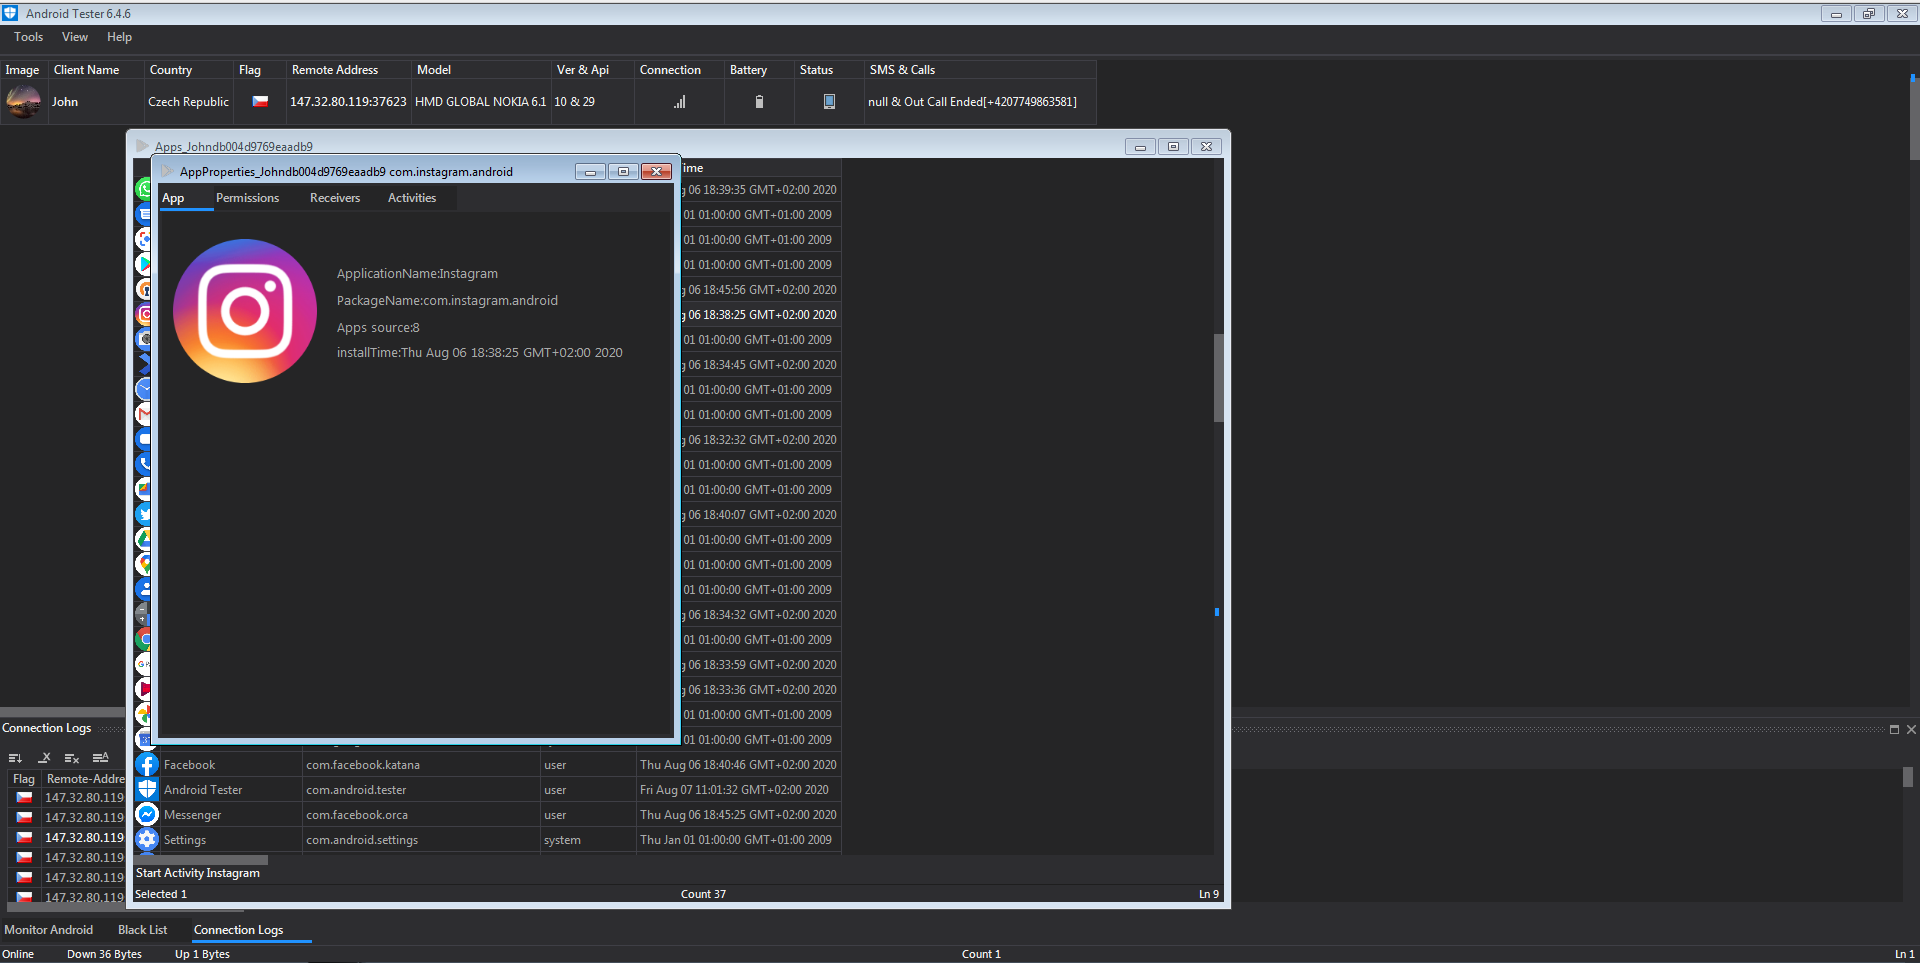
Task: Click the Start Activity Instagram status text
Action: pos(198,873)
